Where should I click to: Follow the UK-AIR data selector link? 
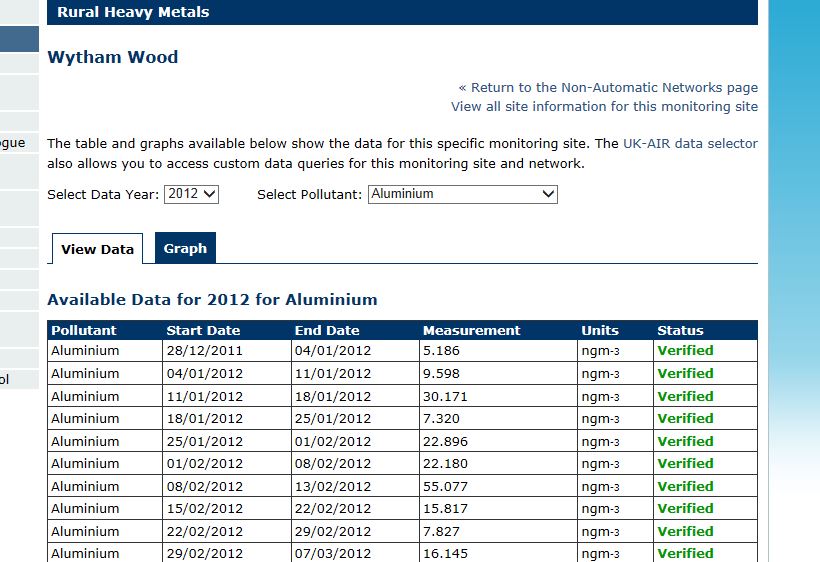click(690, 144)
